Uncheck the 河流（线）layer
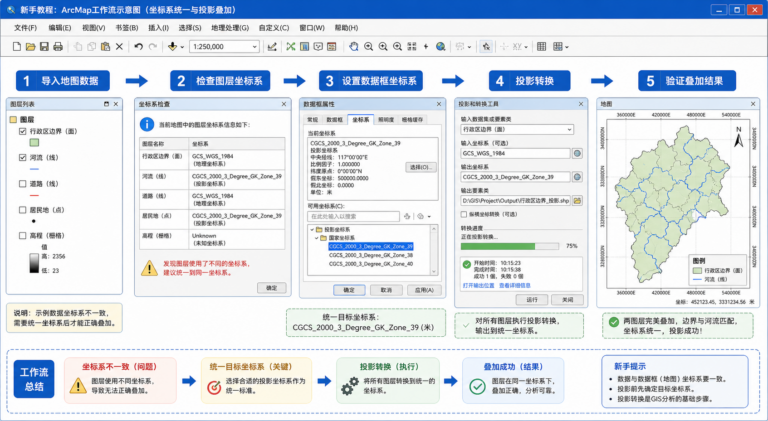The height and width of the screenshot is (421, 768). point(23,158)
